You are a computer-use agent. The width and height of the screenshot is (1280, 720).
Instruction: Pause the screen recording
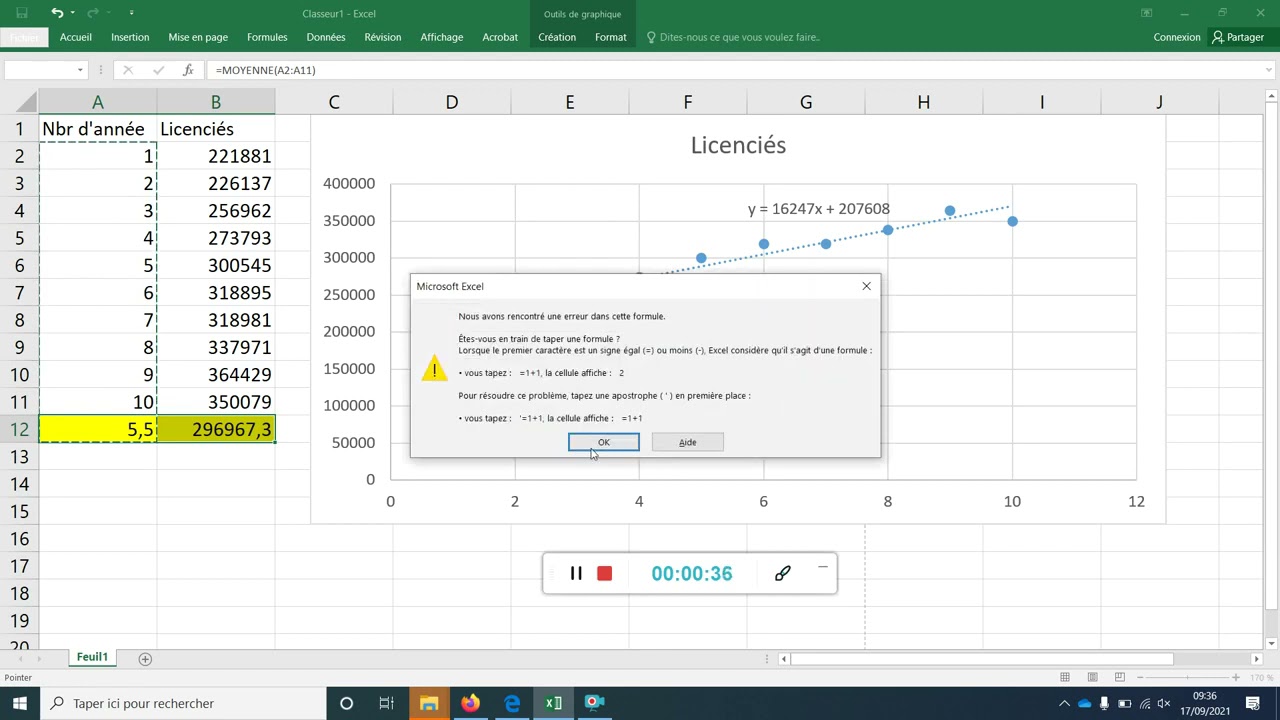(576, 573)
